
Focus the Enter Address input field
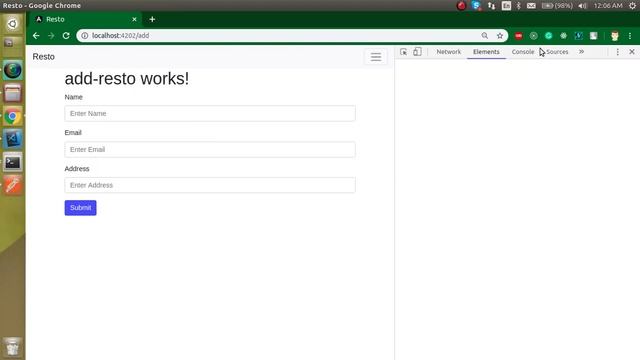pos(210,185)
